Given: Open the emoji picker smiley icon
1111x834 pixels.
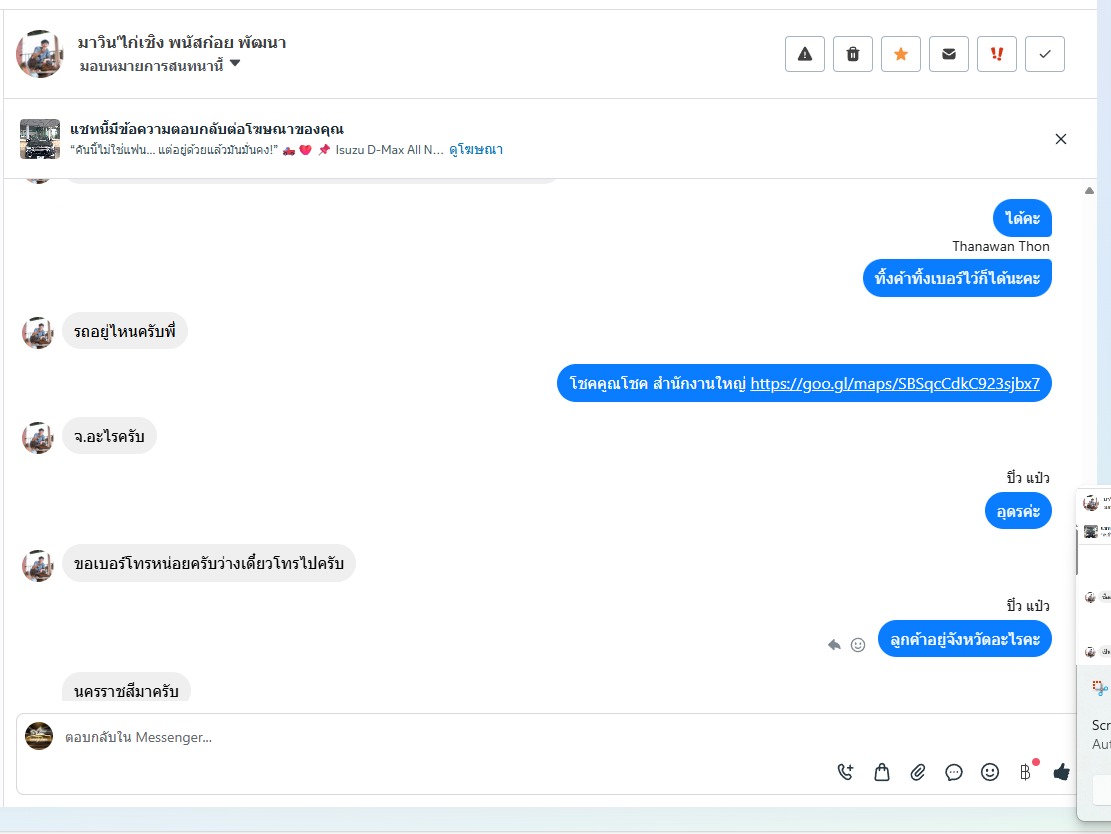Looking at the screenshot, I should click(990, 772).
